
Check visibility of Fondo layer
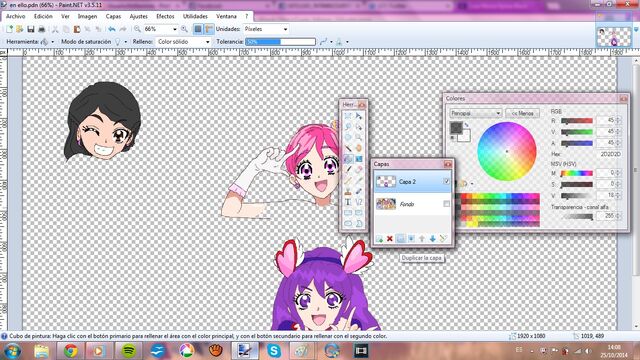(447, 204)
